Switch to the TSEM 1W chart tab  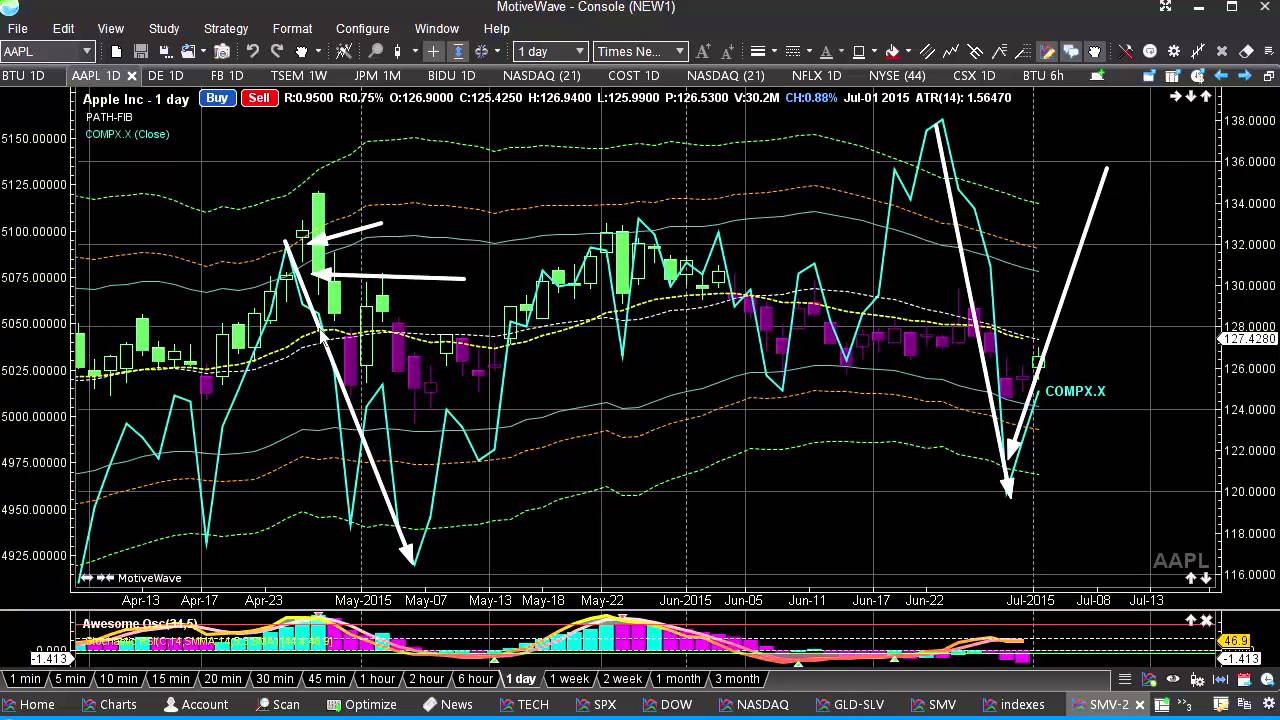click(298, 76)
